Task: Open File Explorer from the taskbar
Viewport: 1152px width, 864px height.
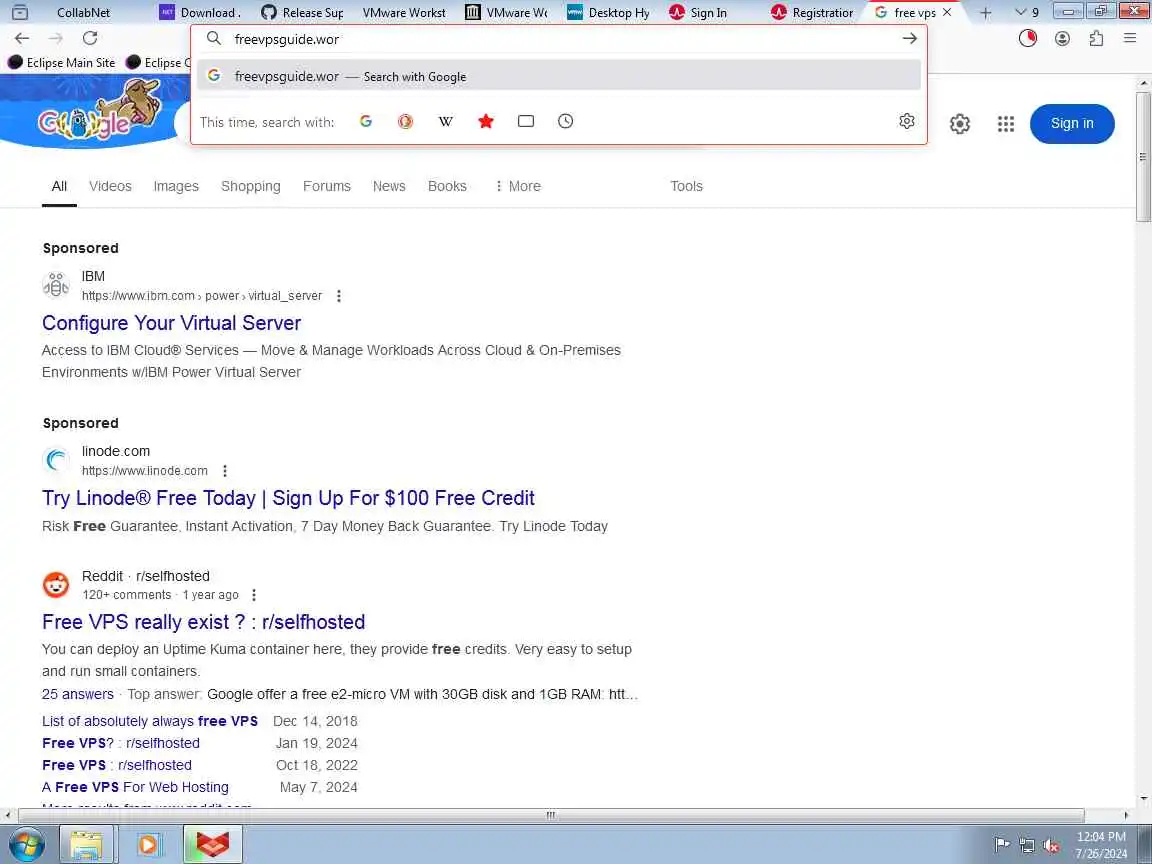Action: pos(86,845)
